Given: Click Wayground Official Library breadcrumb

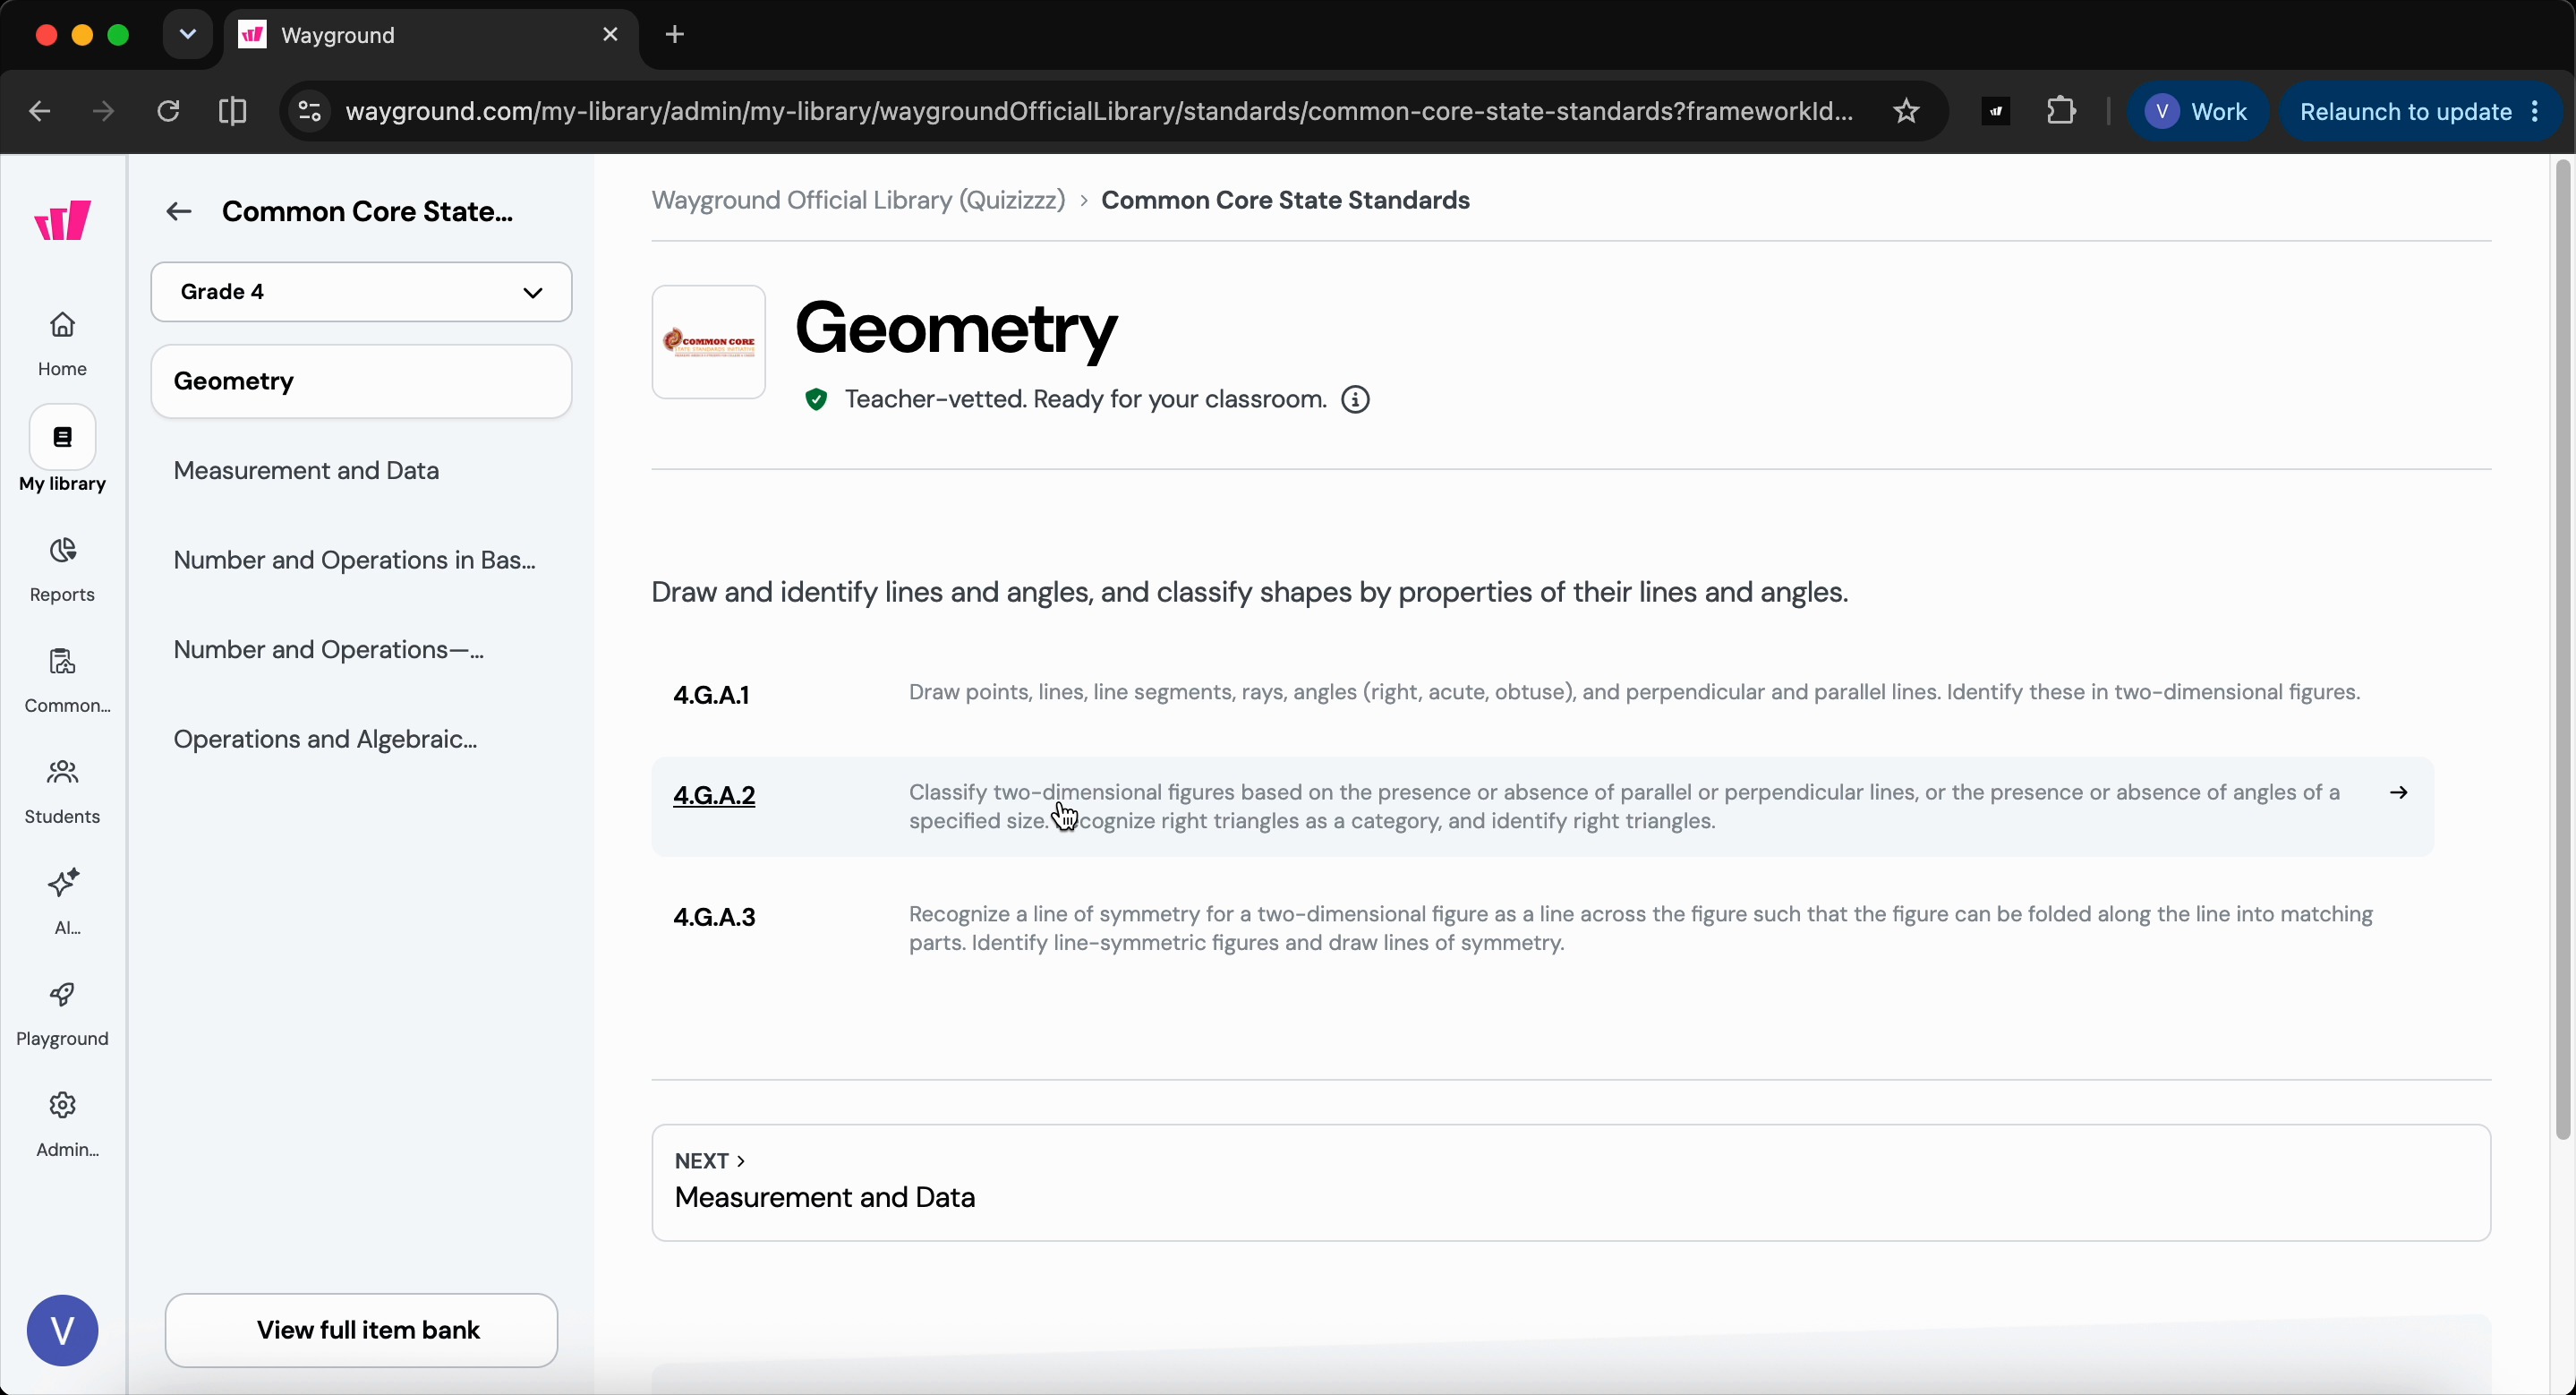Looking at the screenshot, I should 858,200.
